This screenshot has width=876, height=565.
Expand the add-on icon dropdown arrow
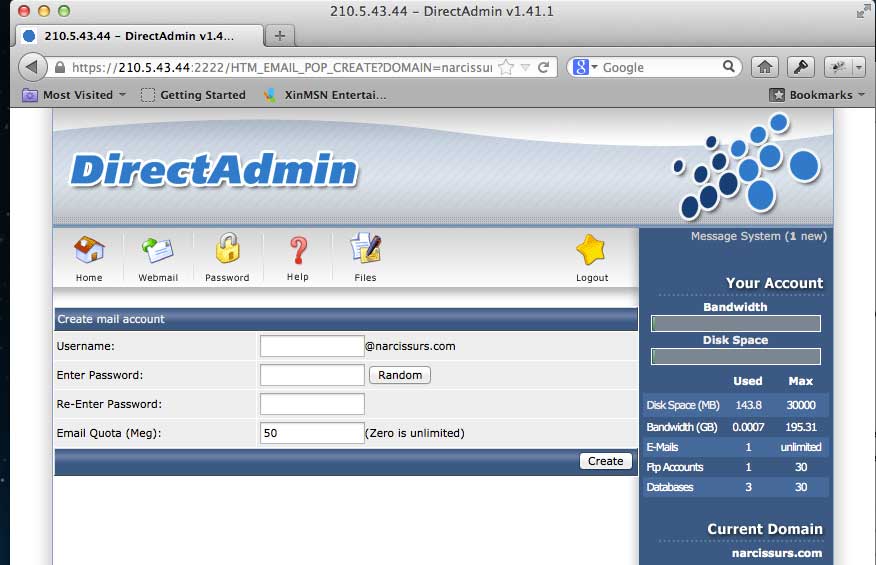point(859,67)
